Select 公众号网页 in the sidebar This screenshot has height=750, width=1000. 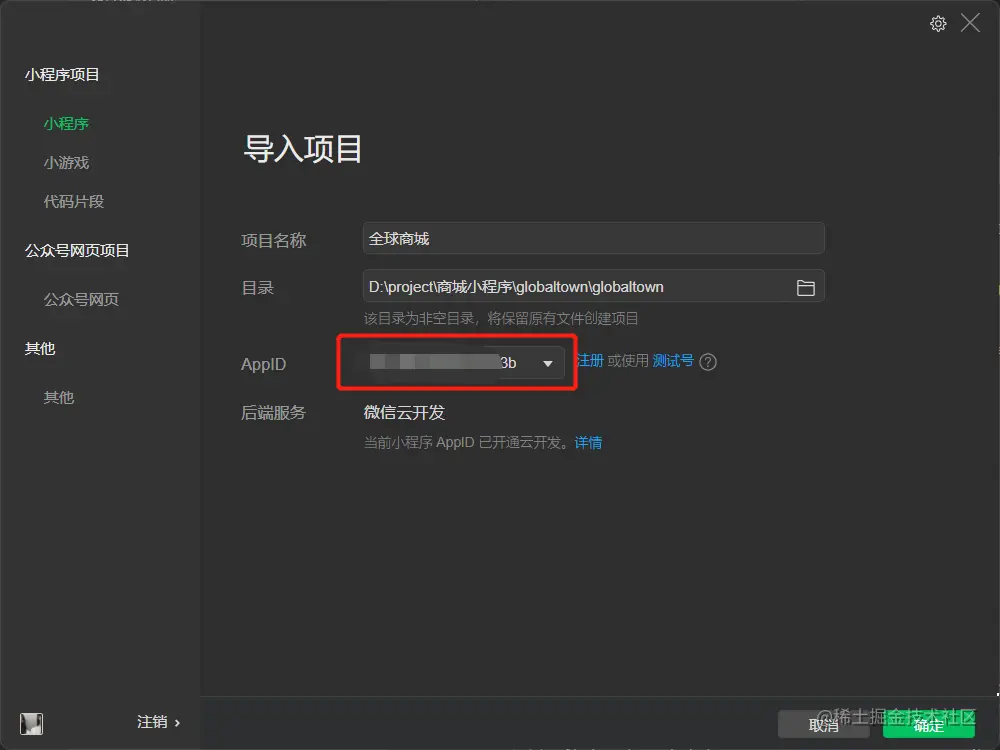(x=81, y=299)
